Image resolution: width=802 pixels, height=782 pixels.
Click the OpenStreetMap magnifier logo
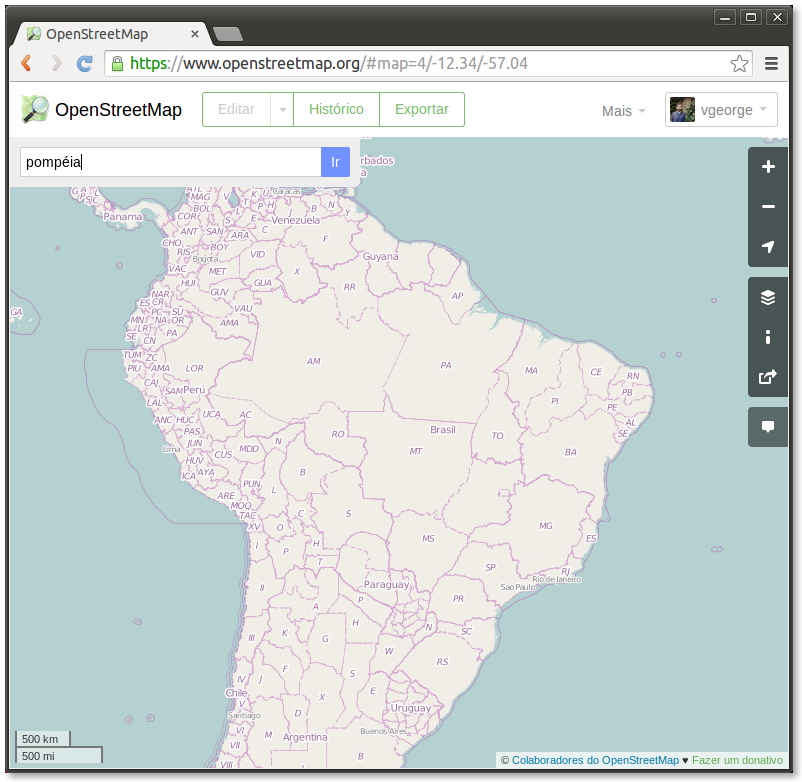(35, 109)
